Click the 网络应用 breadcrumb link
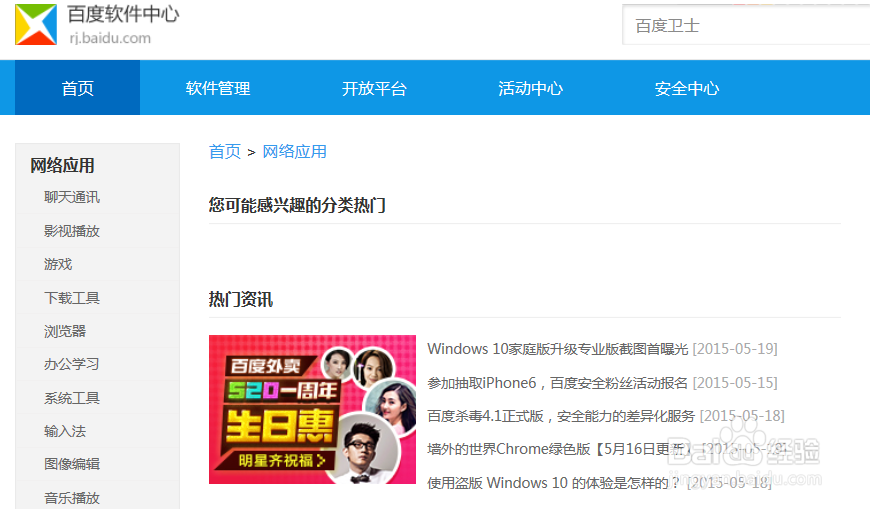Viewport: 870px width, 509px height. point(294,152)
